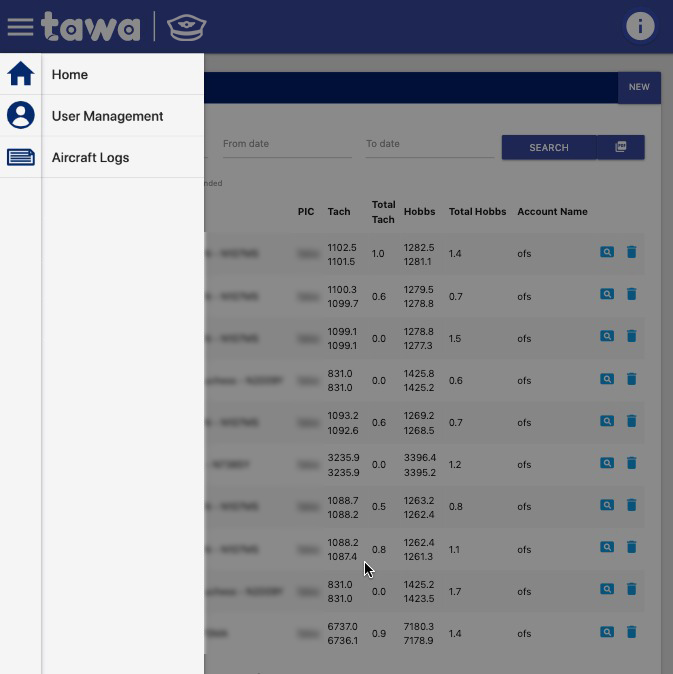Open details for the 3235.9 tach log
This screenshot has height=674, width=673.
point(607,464)
